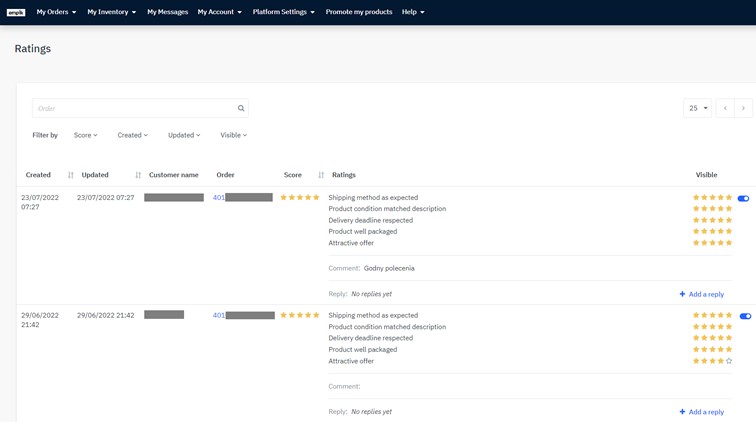Open the Visible filter dropdown
Image resolution: width=756 pixels, height=422 pixels.
point(233,135)
